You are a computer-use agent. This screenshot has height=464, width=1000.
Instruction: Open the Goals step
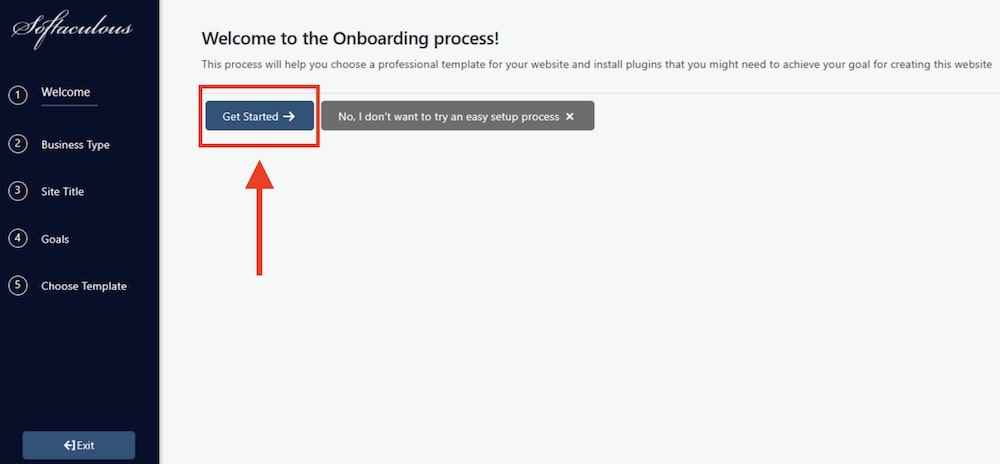pos(55,240)
